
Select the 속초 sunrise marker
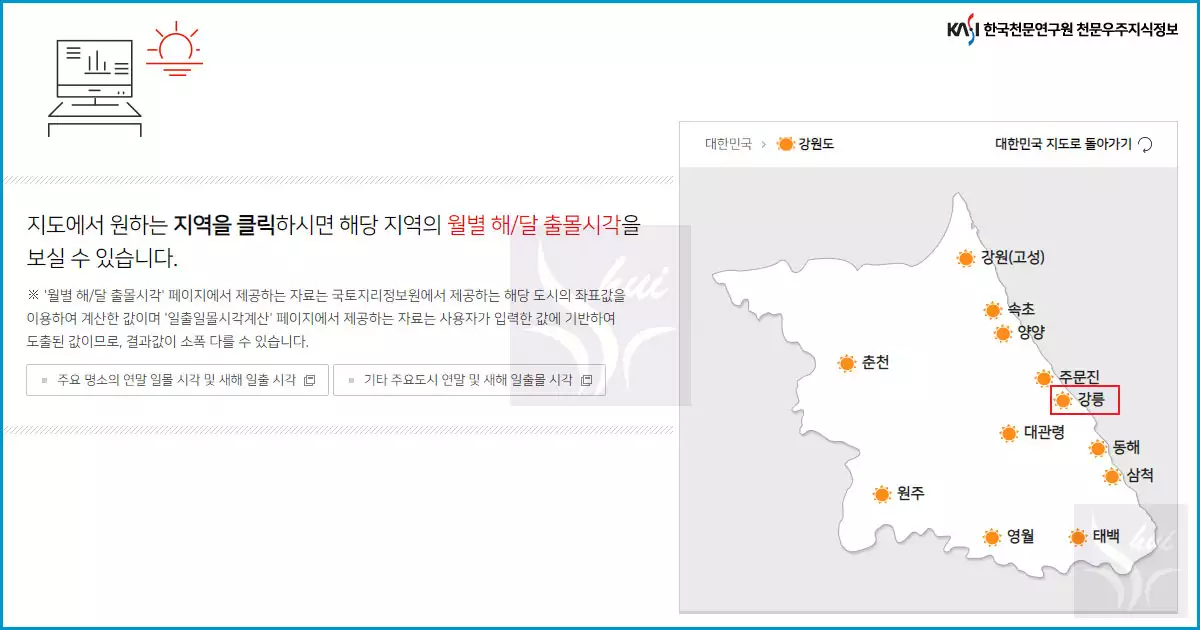(x=990, y=311)
